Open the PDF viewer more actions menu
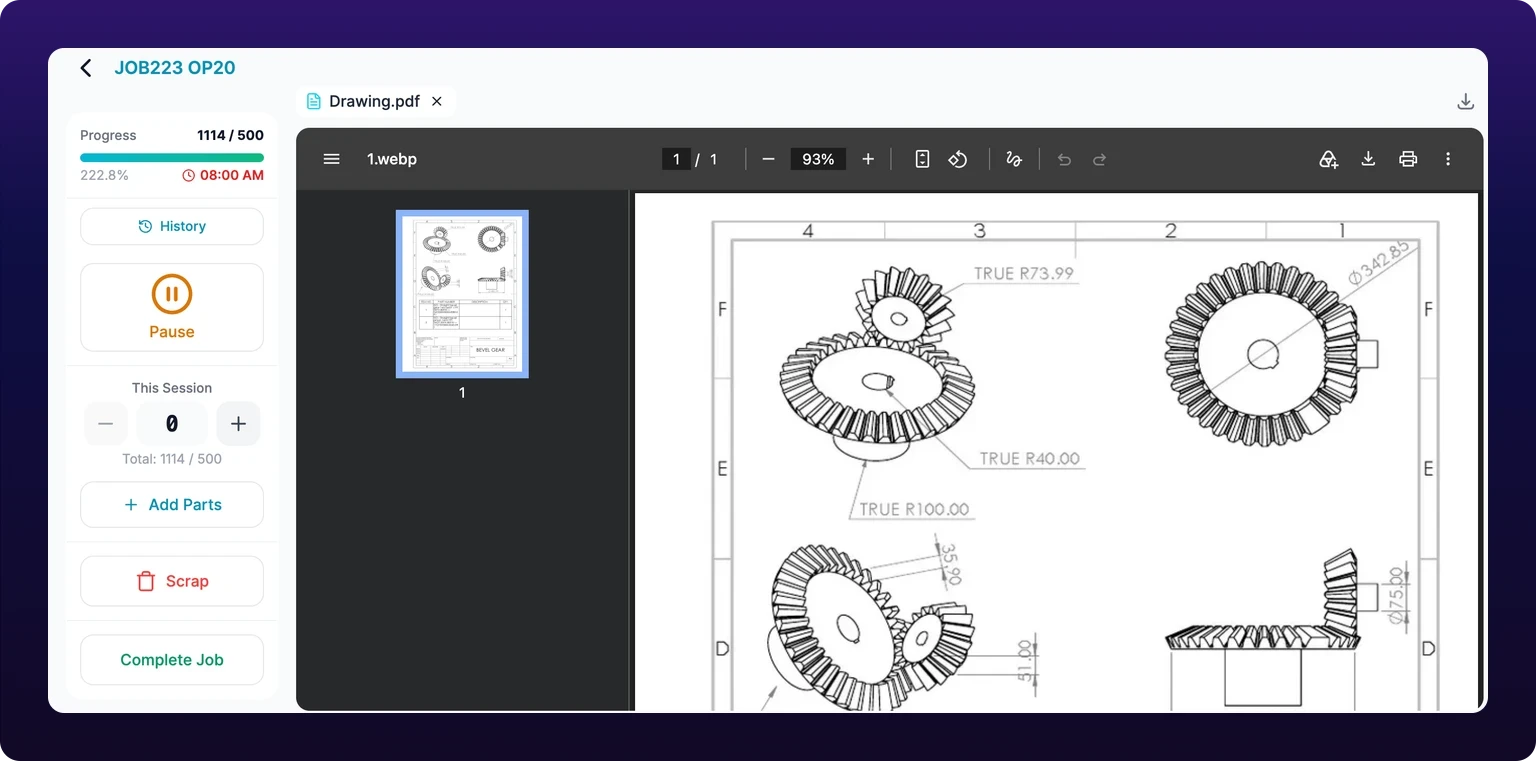The height and width of the screenshot is (761, 1536). [1448, 159]
